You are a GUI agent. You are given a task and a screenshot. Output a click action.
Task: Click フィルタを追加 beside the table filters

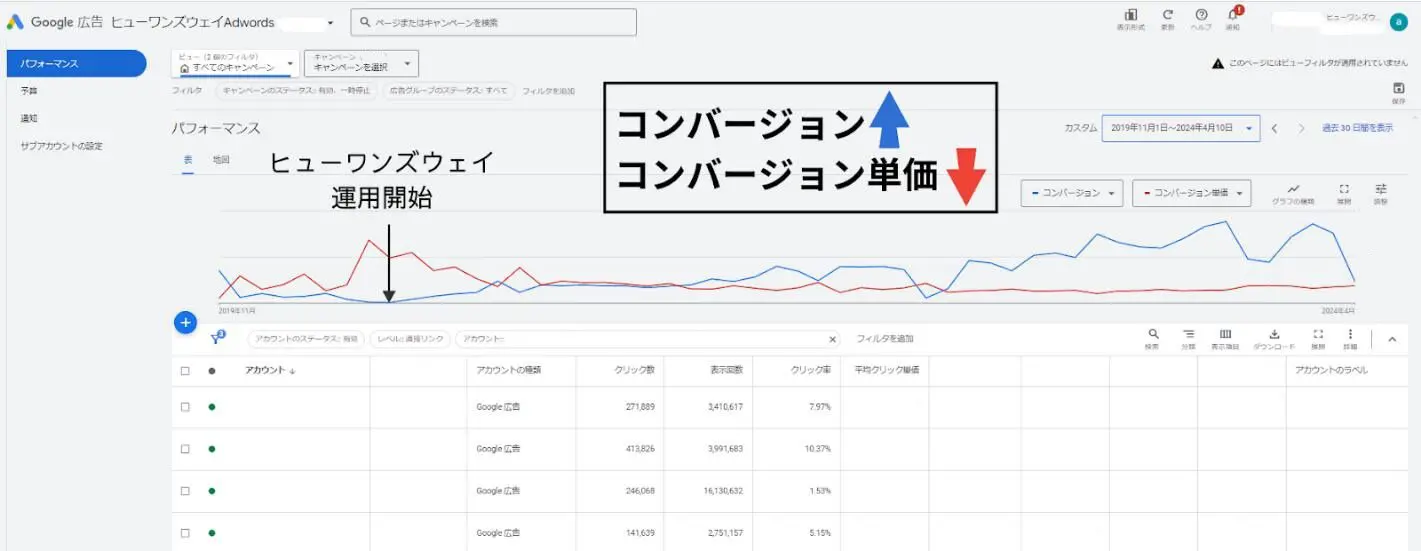pyautogui.click(x=885, y=339)
